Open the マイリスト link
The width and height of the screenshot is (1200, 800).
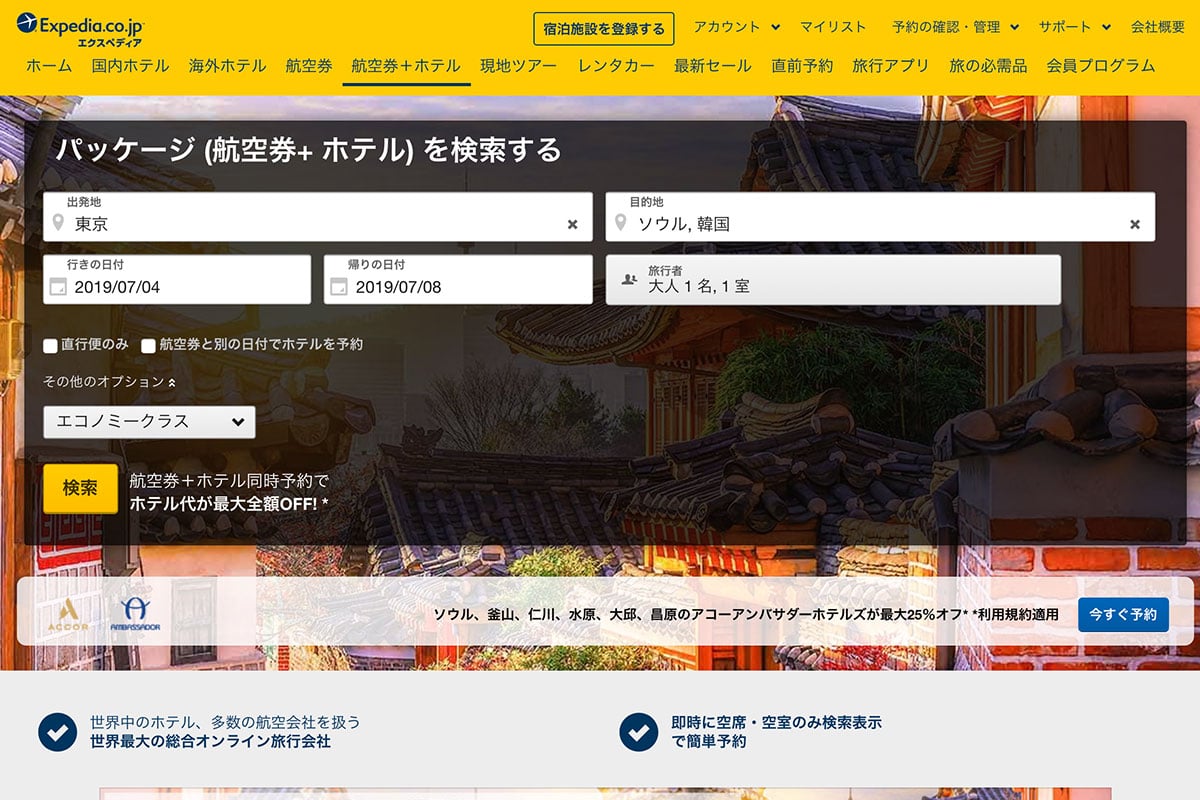coord(833,27)
